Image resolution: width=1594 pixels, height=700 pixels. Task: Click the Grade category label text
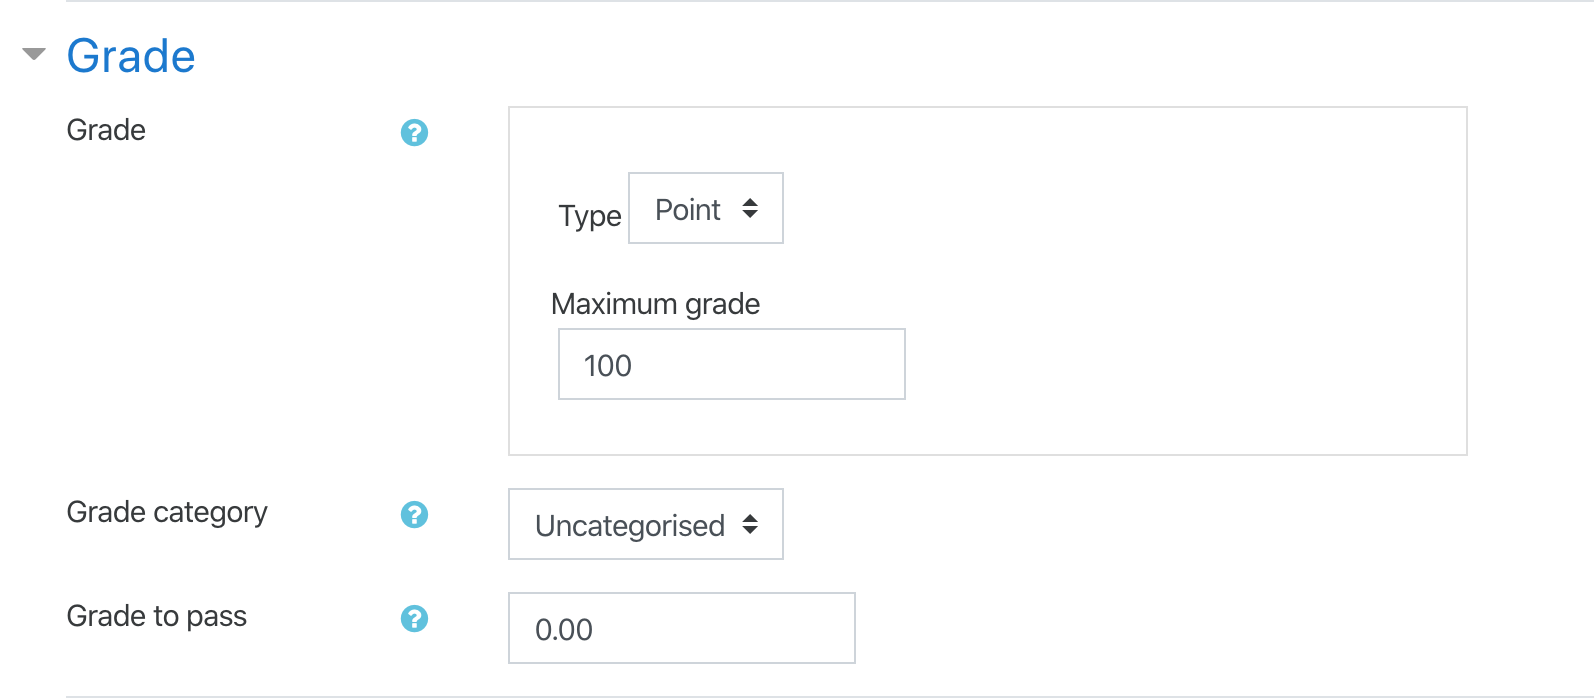point(167,513)
